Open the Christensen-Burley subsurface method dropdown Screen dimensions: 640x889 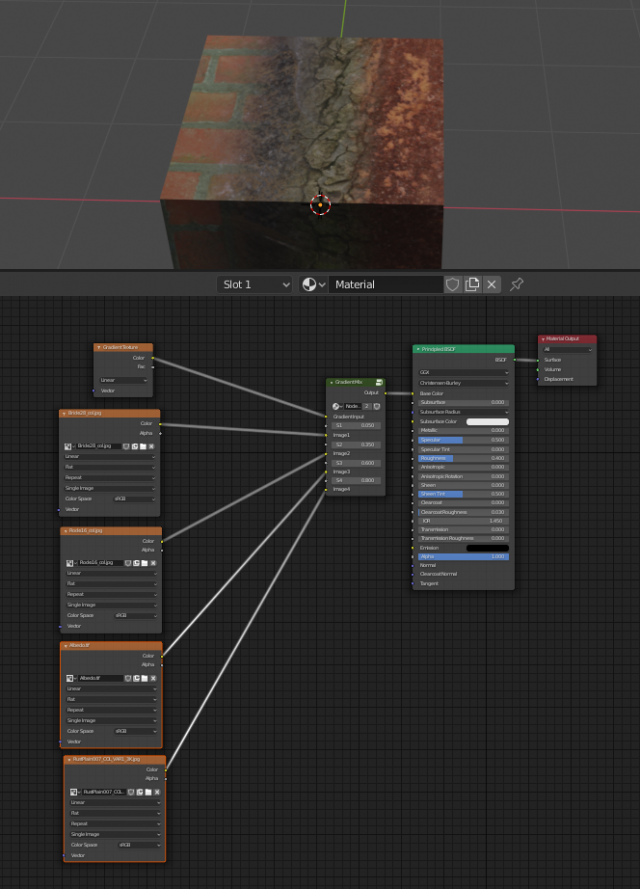tap(463, 383)
